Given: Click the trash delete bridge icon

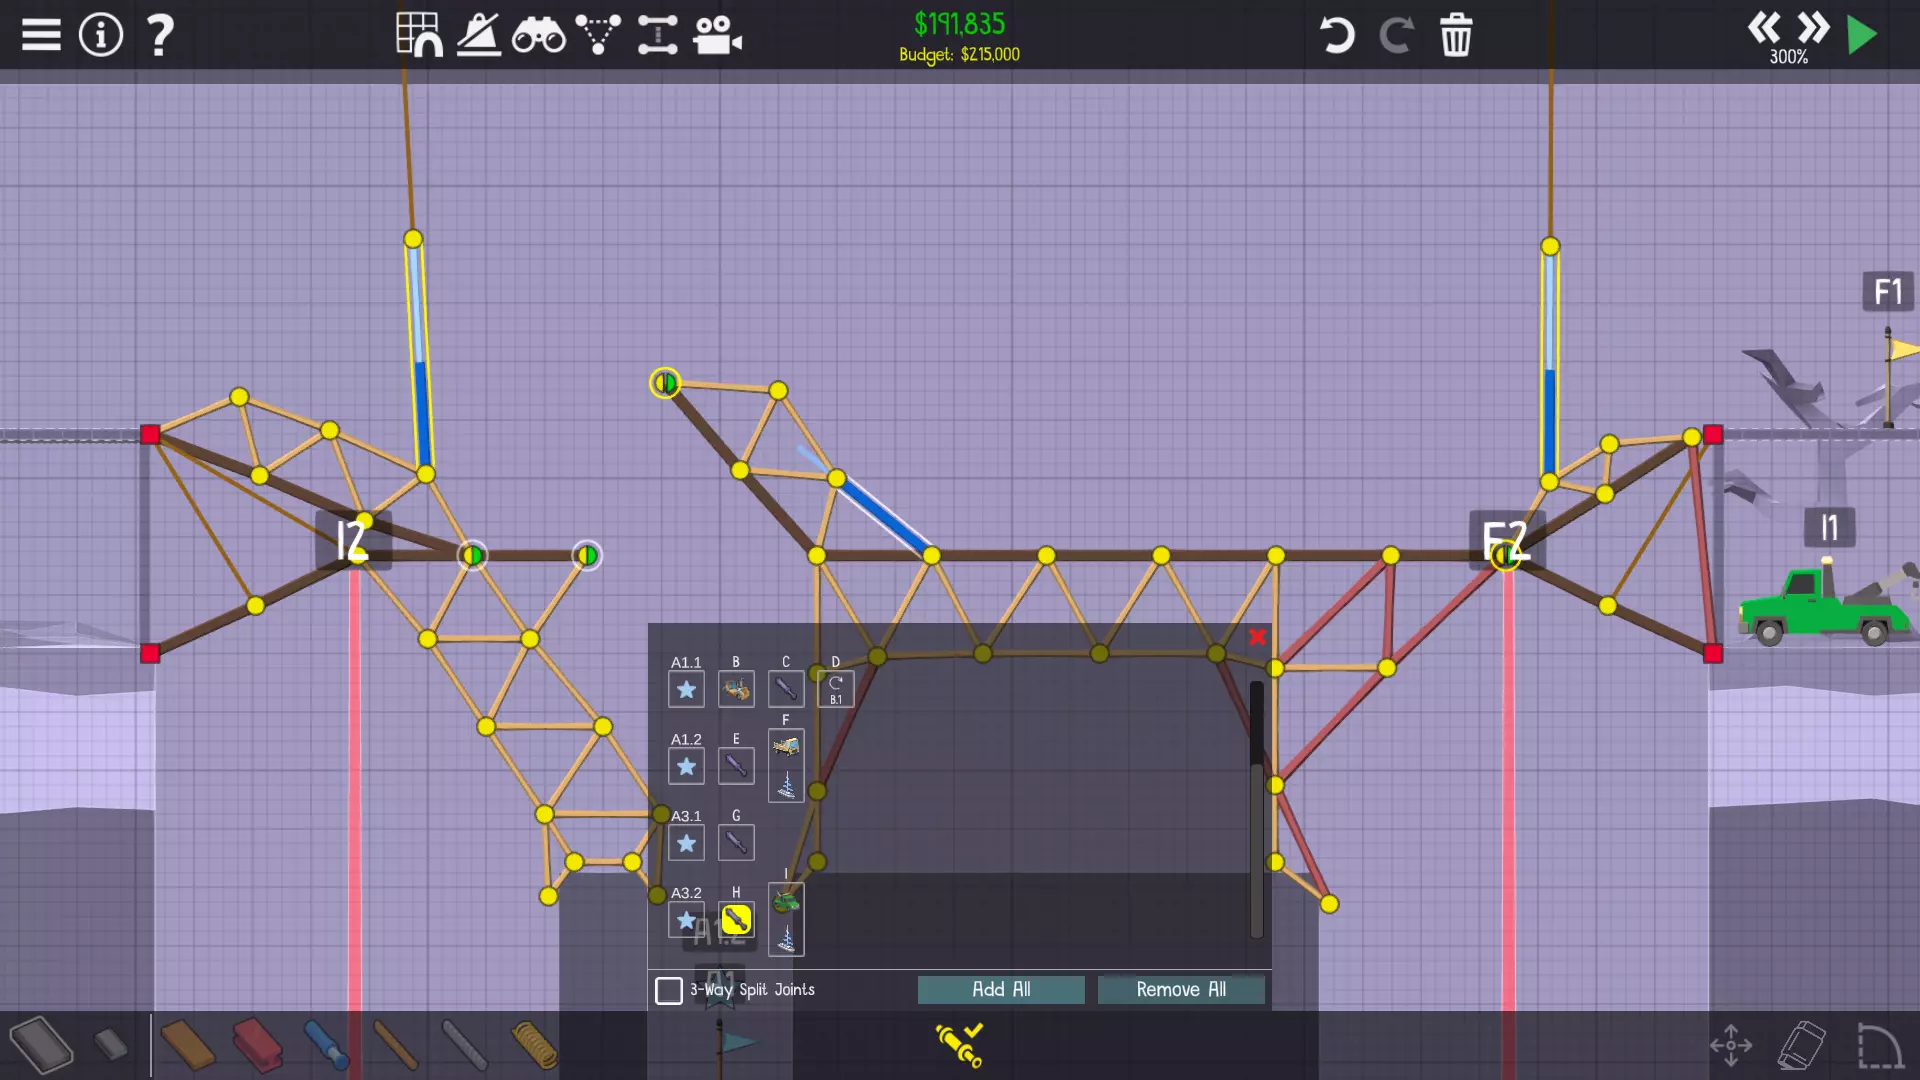Looking at the screenshot, I should pyautogui.click(x=1456, y=35).
